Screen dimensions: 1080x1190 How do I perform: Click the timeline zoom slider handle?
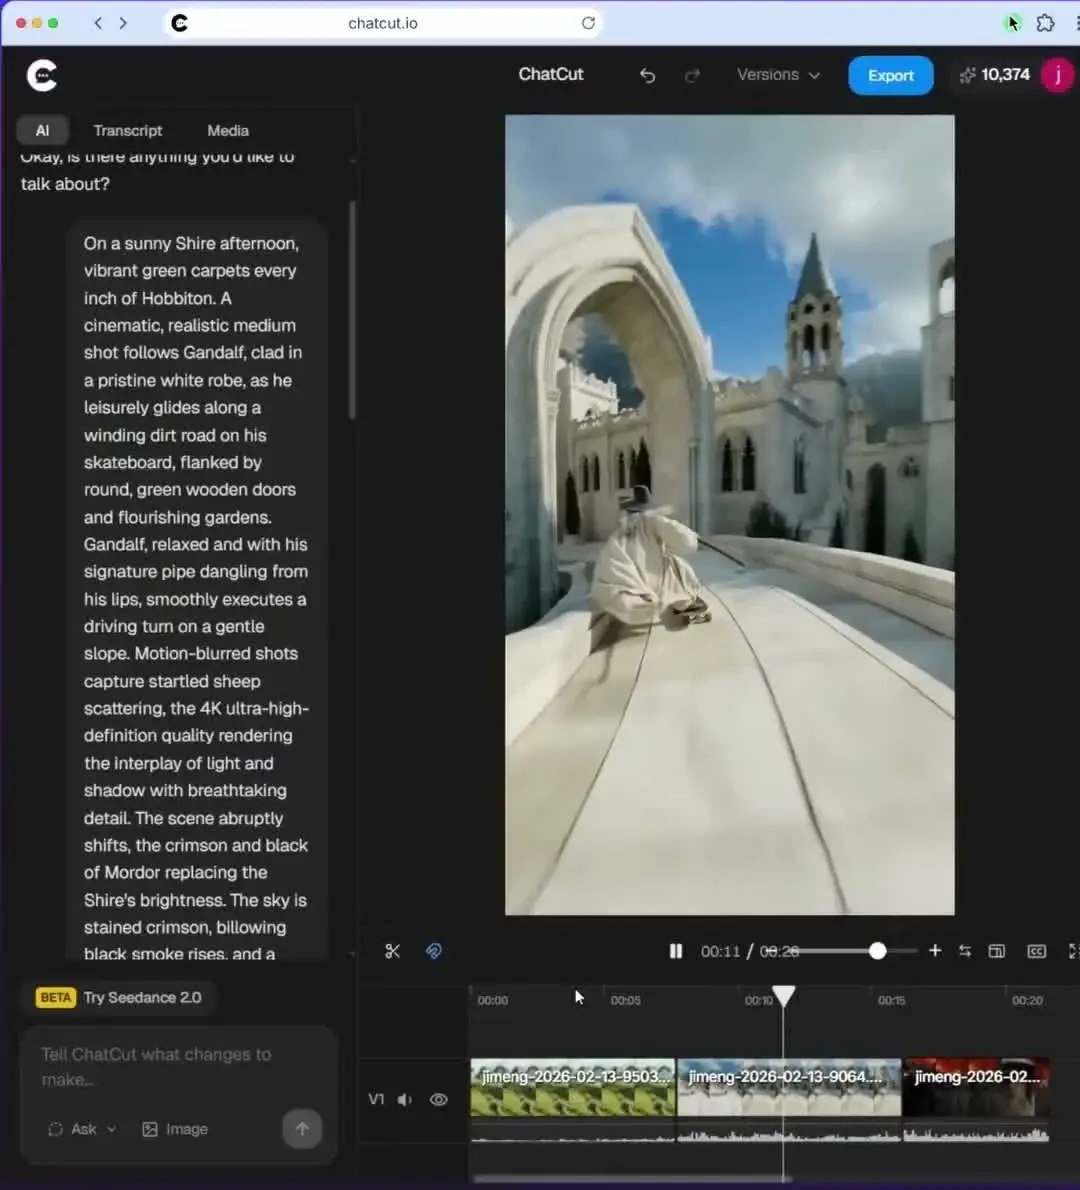click(x=877, y=951)
